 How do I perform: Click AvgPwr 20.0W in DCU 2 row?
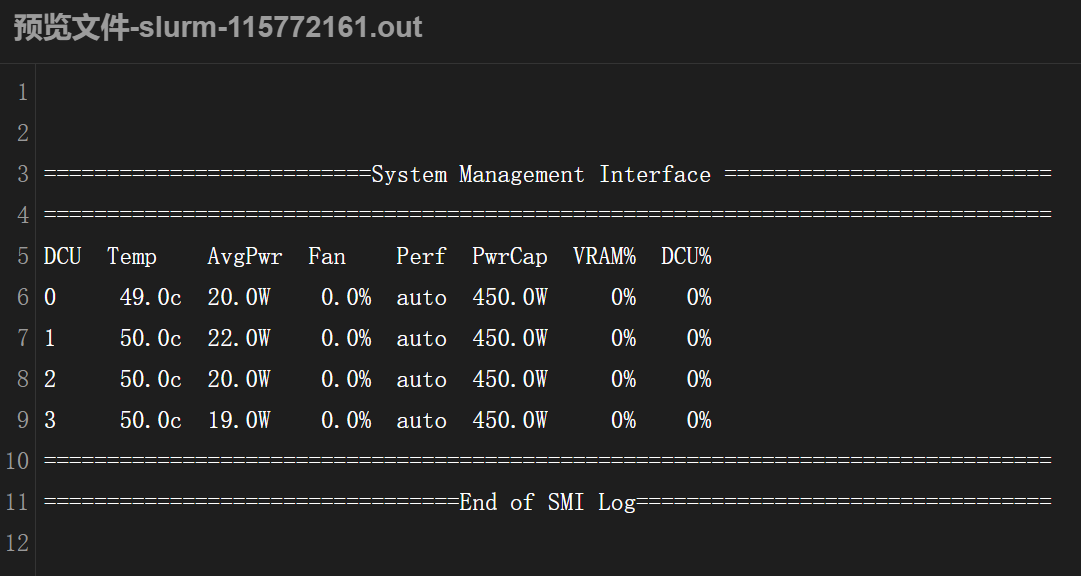[x=239, y=379]
